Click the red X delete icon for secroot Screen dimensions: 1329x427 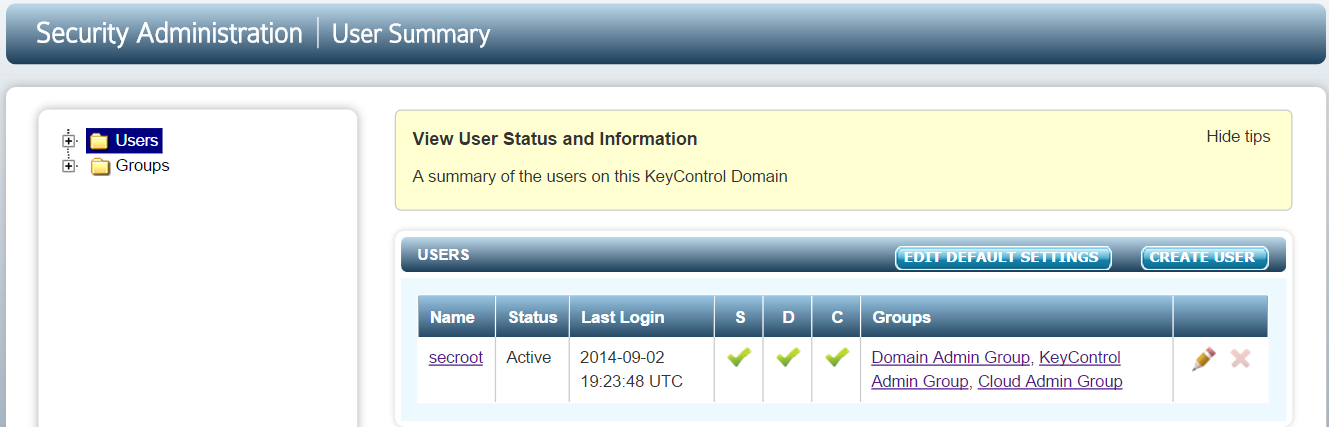click(1241, 359)
